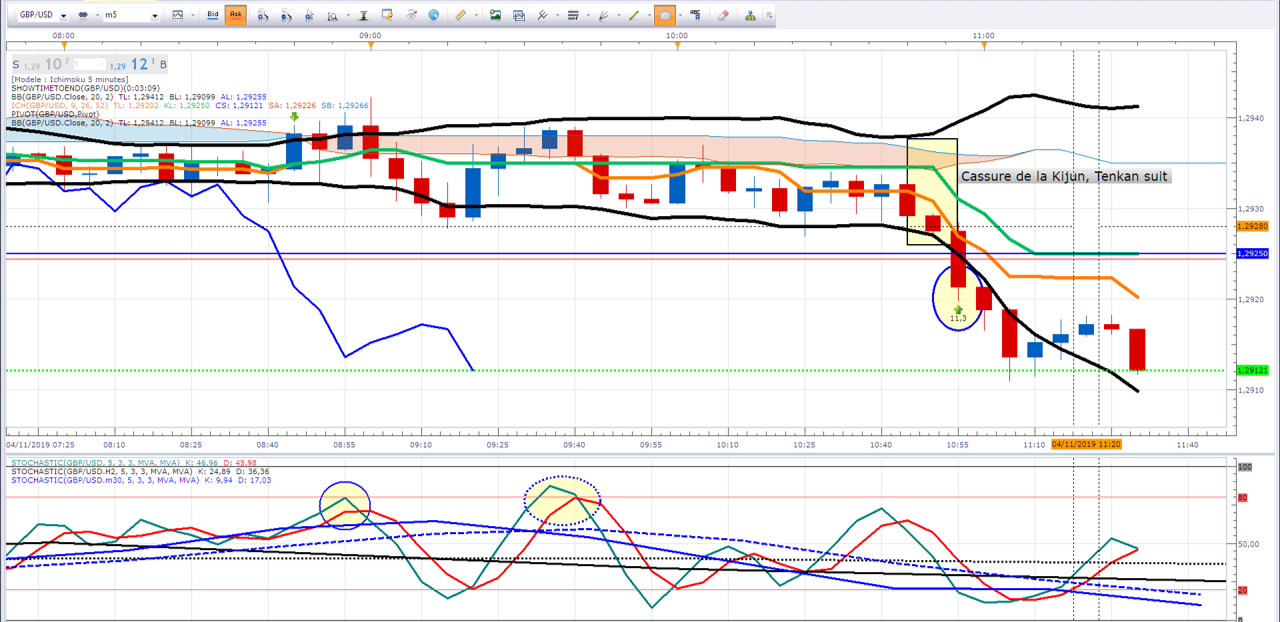Viewport: 1280px width, 622px height.
Task: Click the chart window snapshot icon
Action: click(x=519, y=15)
